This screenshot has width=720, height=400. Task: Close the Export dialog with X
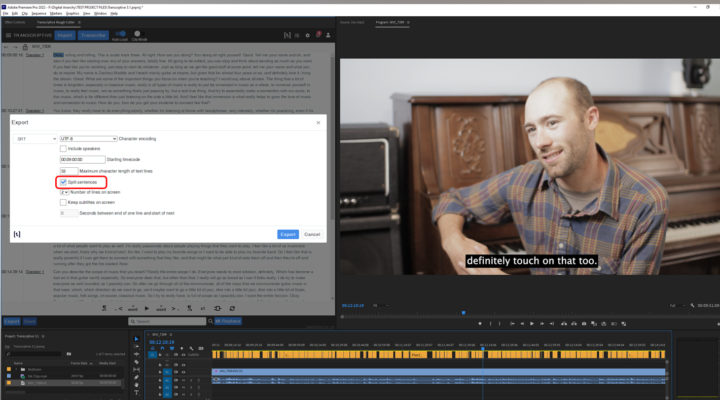[x=318, y=123]
